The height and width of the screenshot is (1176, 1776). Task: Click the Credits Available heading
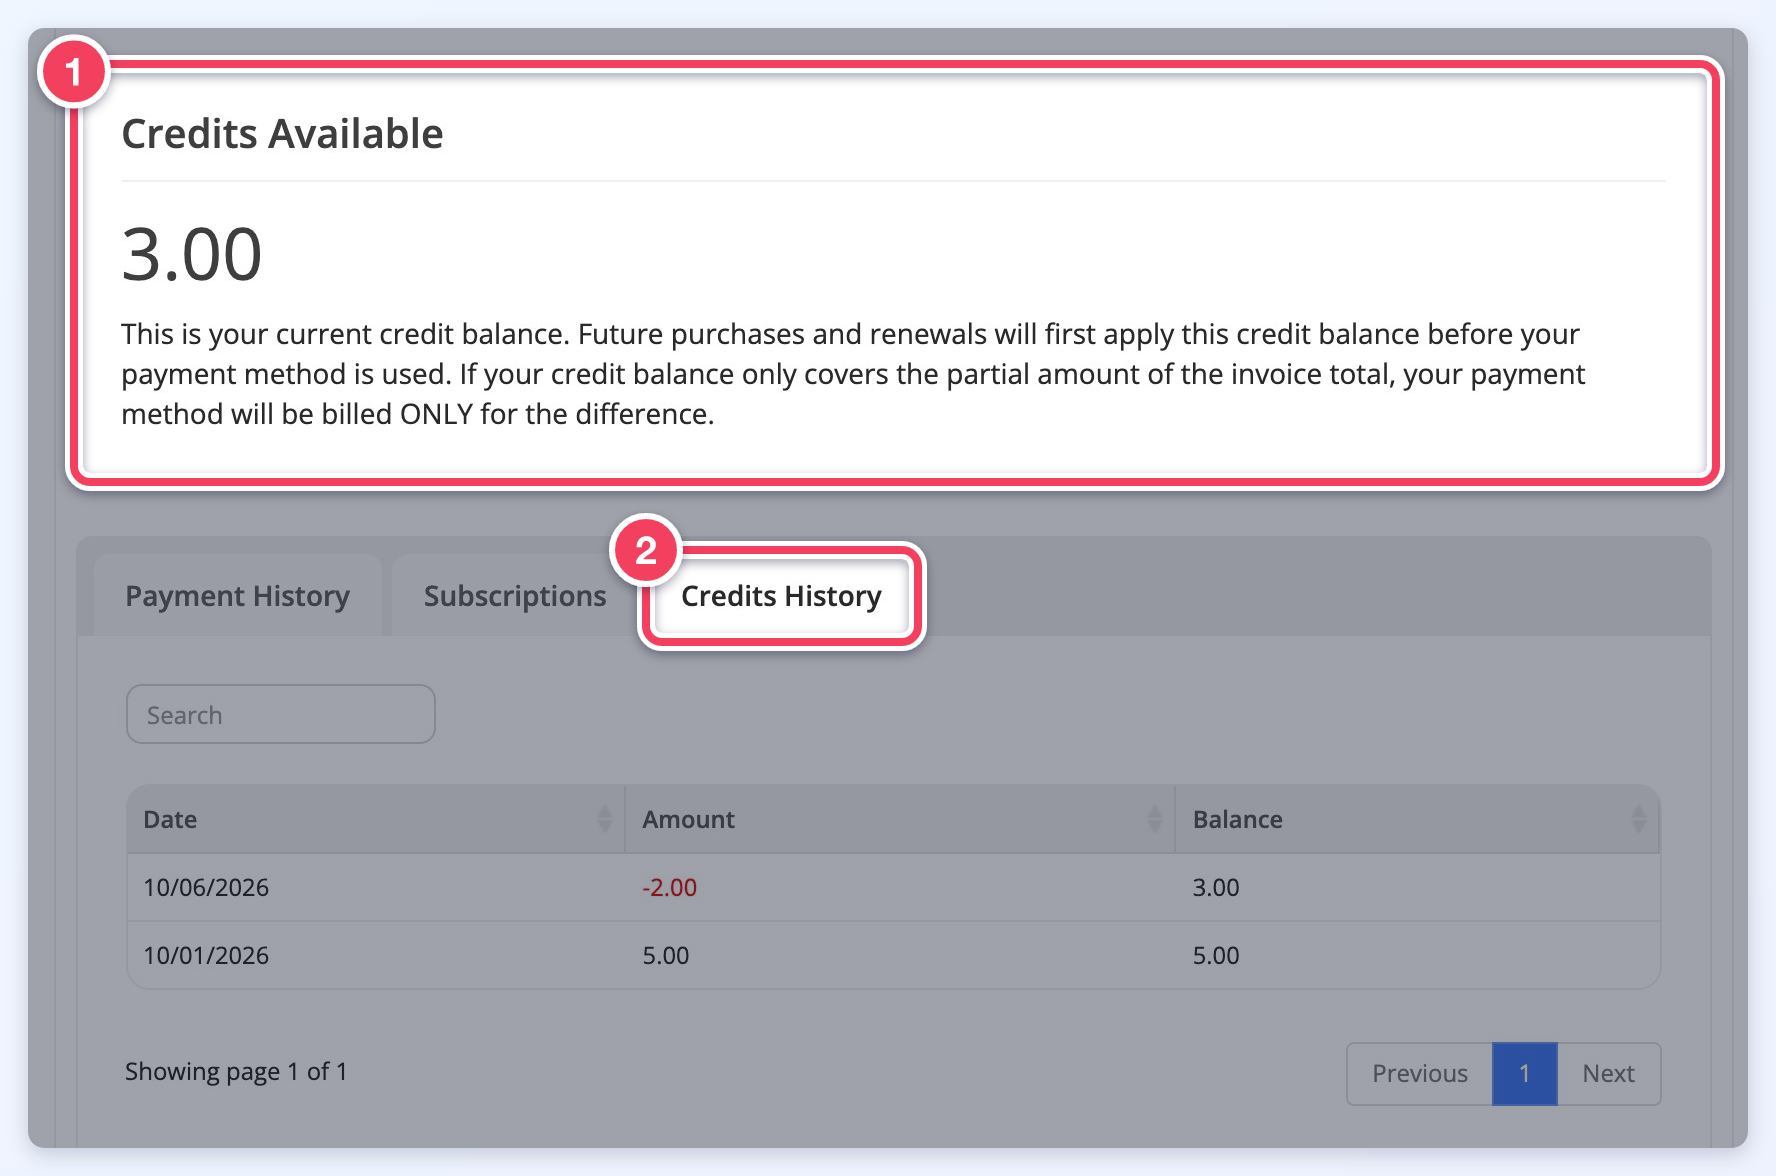(282, 134)
